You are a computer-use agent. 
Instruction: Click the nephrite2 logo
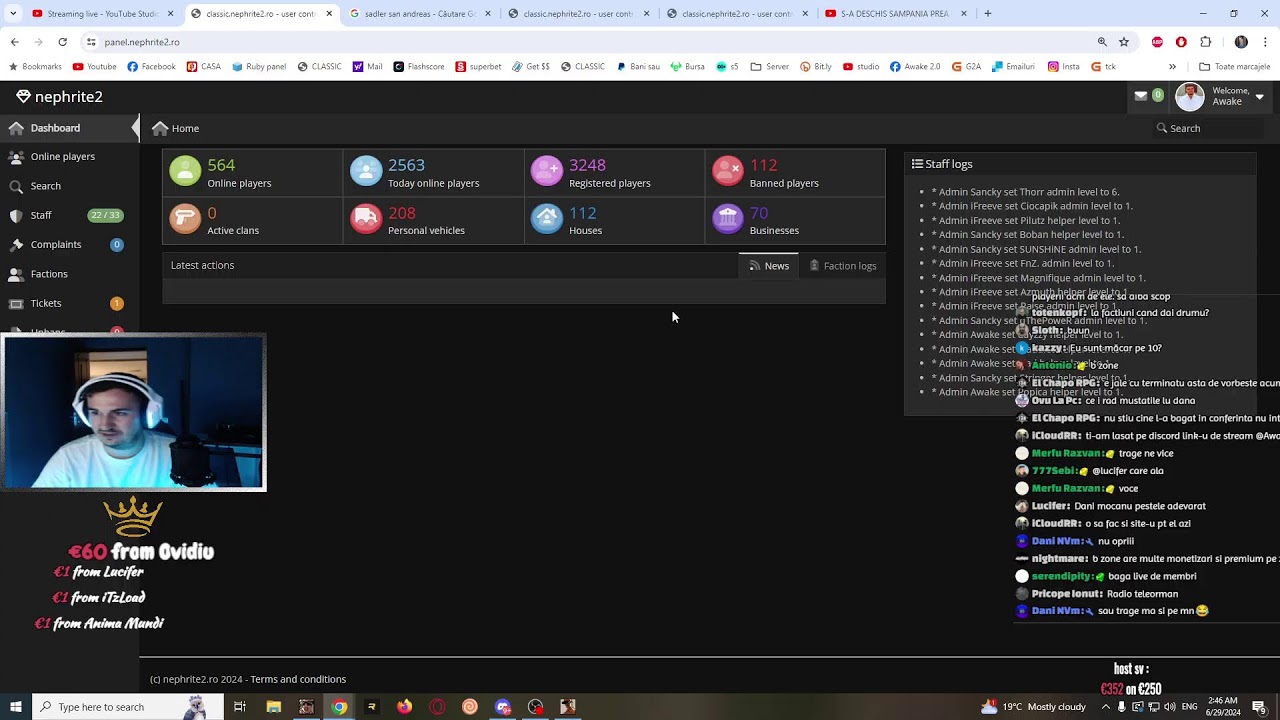[x=60, y=96]
